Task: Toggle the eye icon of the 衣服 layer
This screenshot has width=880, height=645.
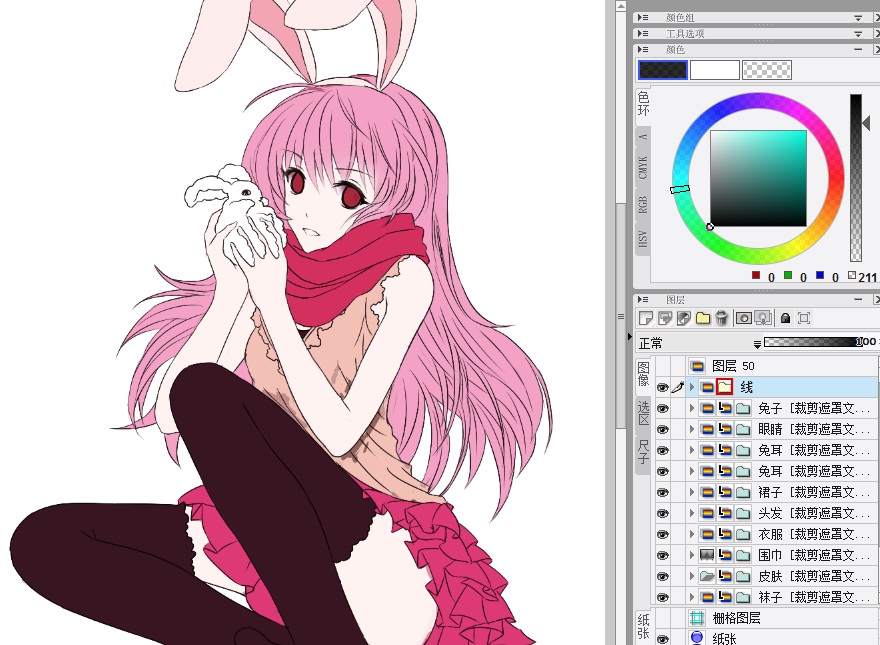Action: click(x=663, y=534)
